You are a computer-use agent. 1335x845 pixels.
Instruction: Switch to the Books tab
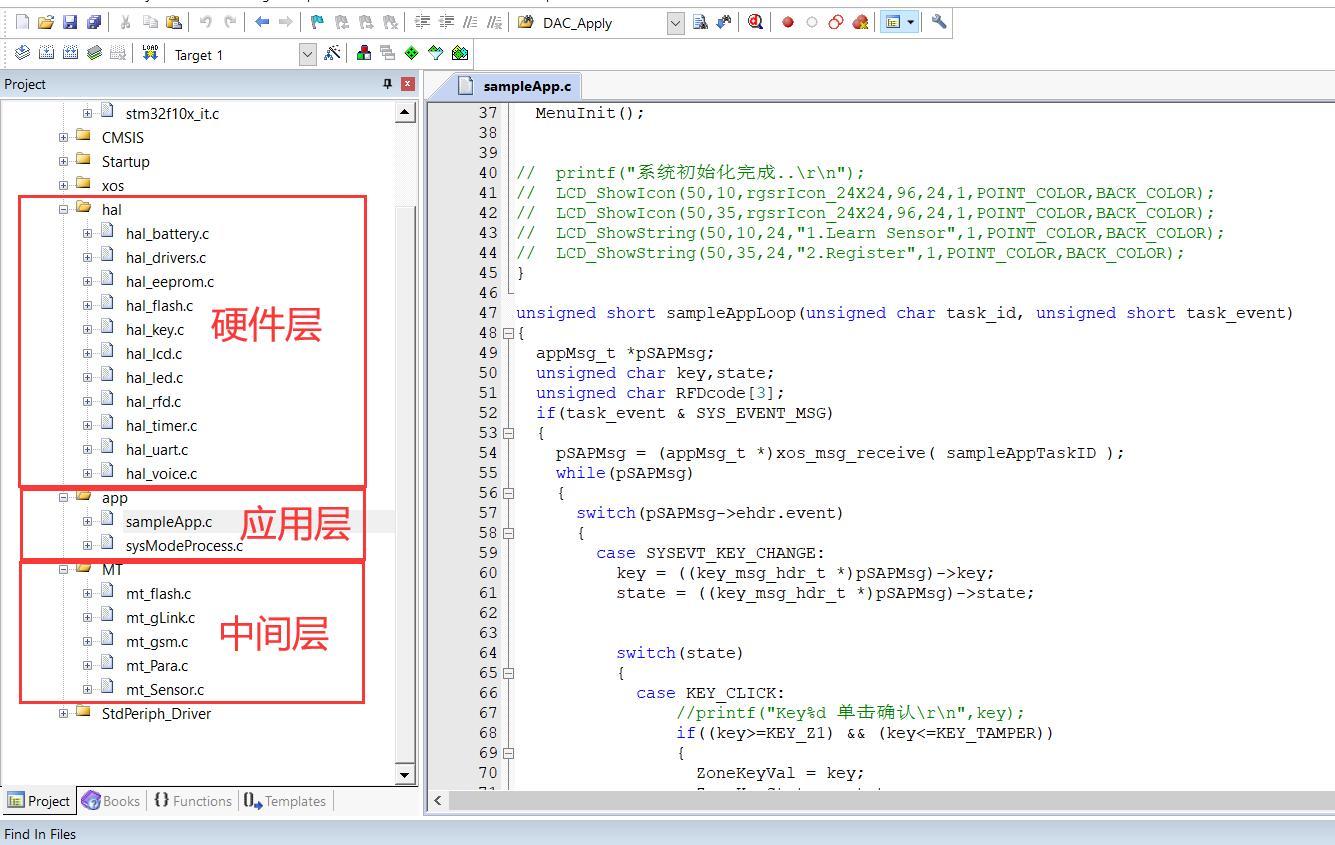pyautogui.click(x=111, y=800)
